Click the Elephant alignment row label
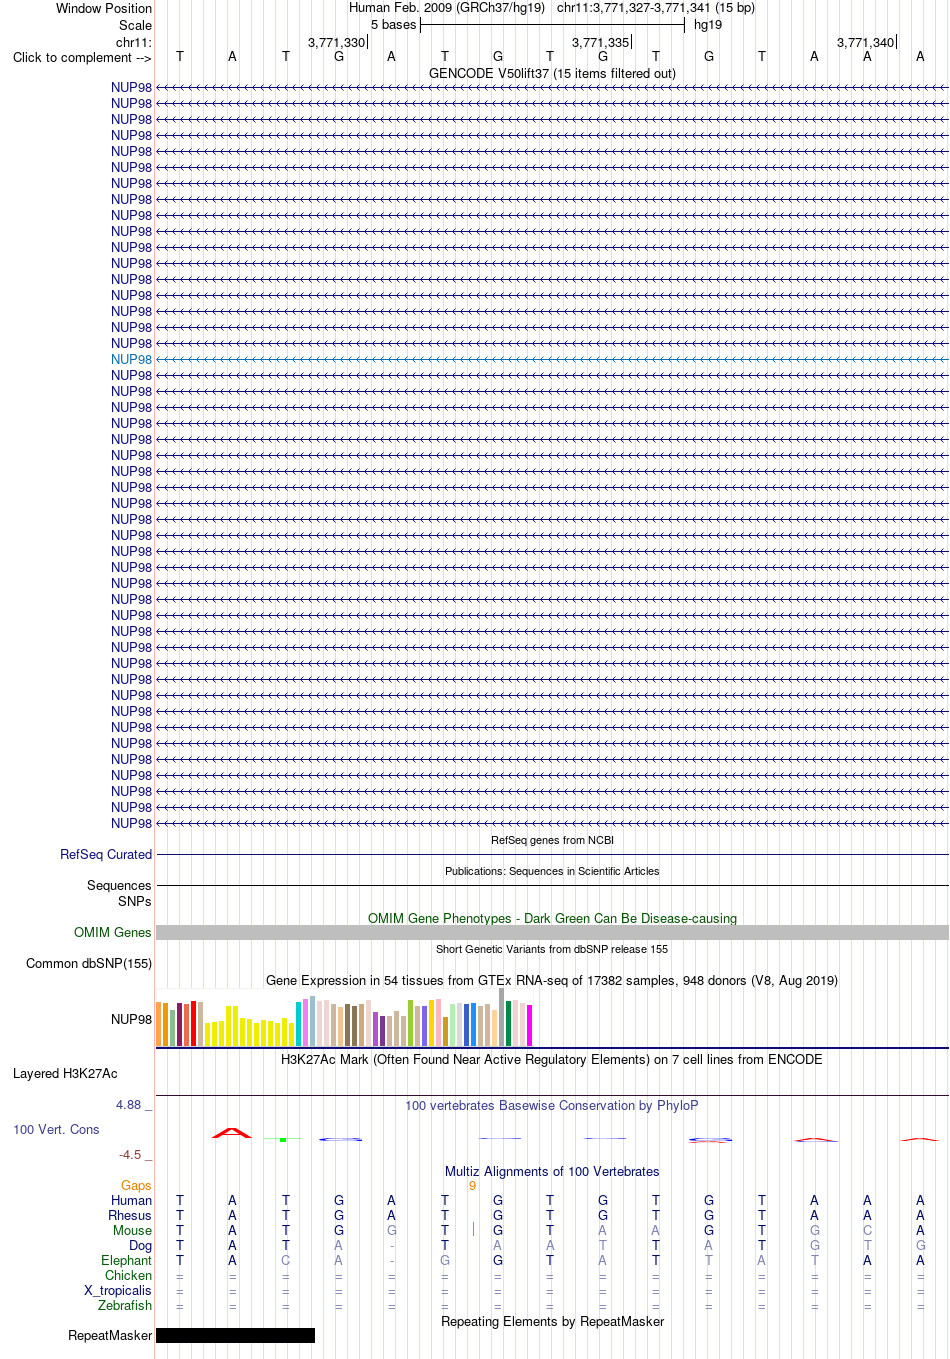This screenshot has height=1359, width=950. pyautogui.click(x=126, y=1260)
